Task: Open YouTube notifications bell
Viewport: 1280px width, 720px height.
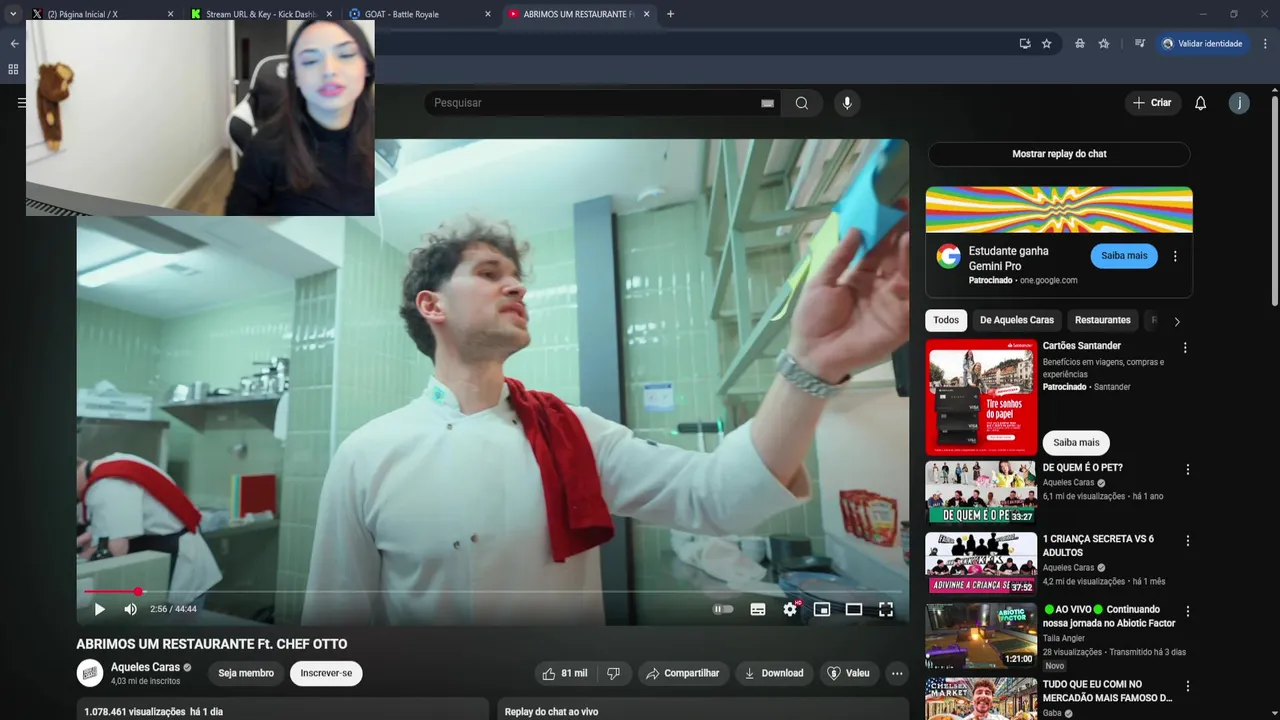Action: (1201, 103)
